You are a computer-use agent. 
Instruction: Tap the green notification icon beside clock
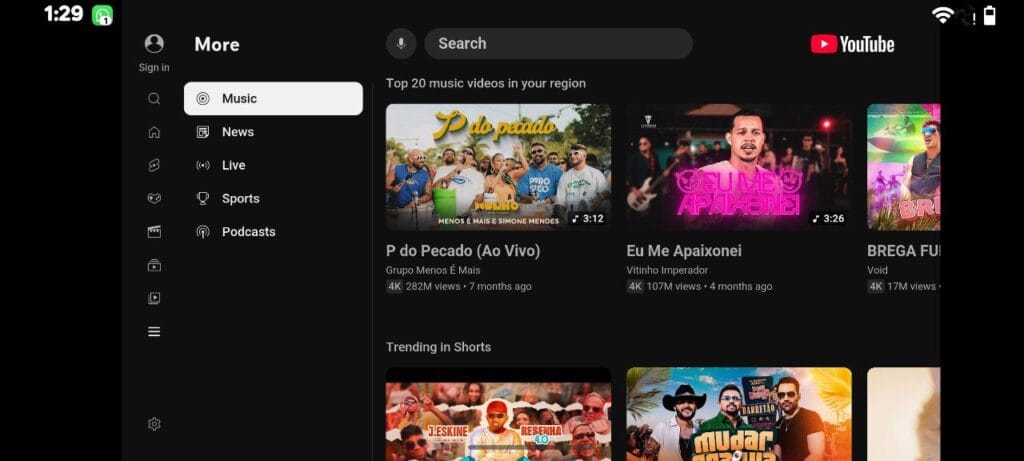click(x=103, y=15)
